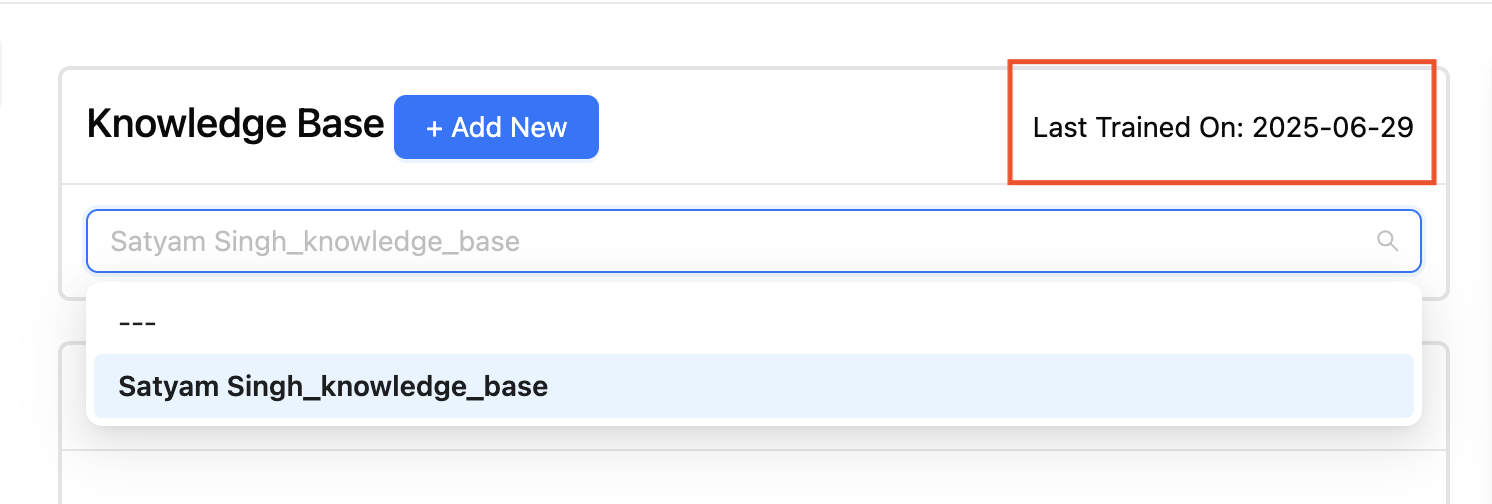1492x504 pixels.
Task: Click the search glass in the selector
Action: click(x=1387, y=241)
